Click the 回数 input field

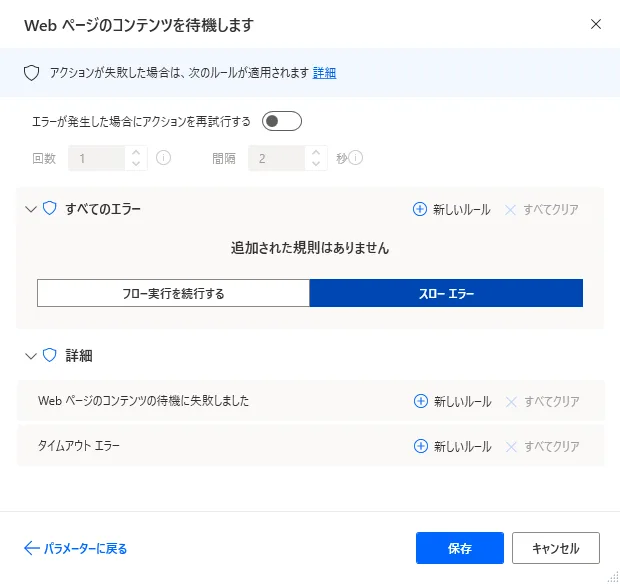[x=96, y=158]
